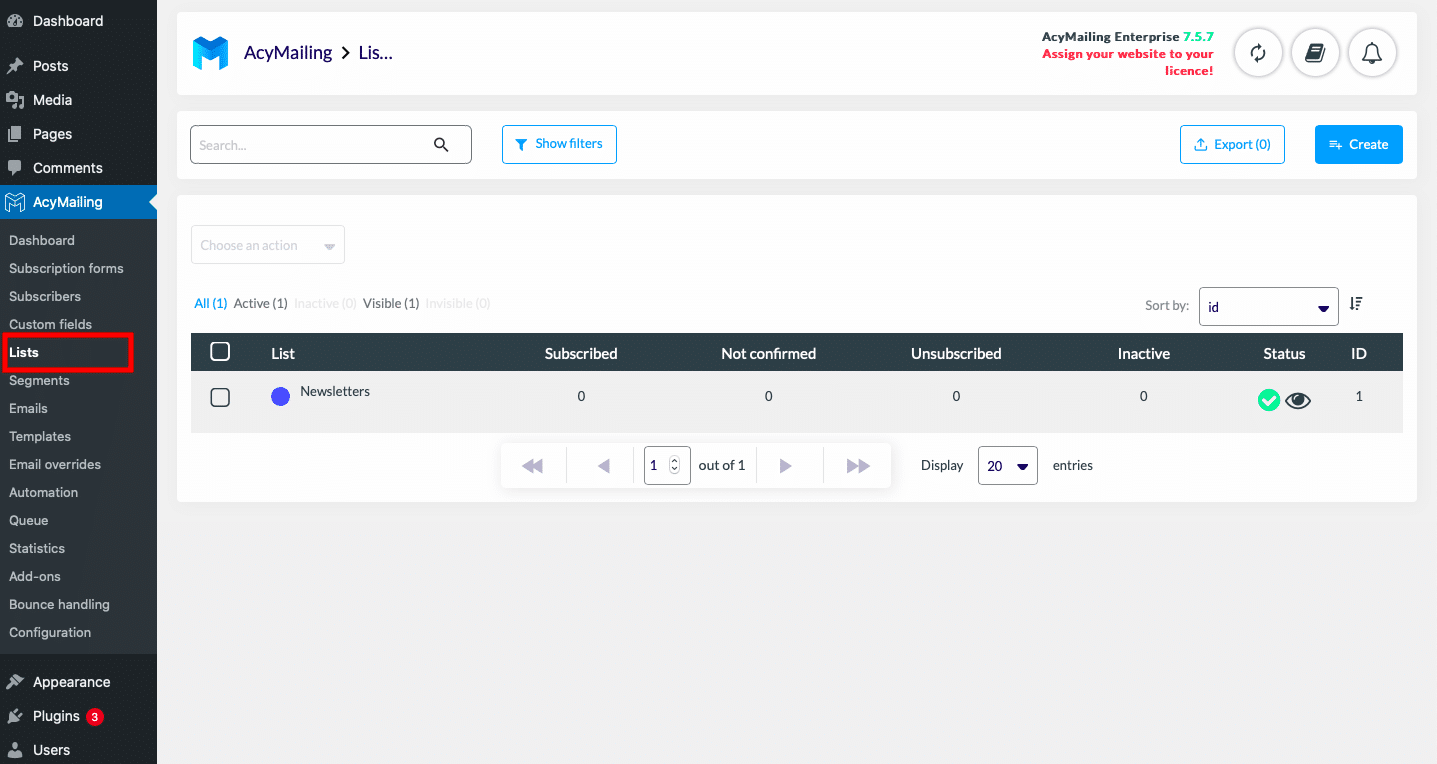The width and height of the screenshot is (1437, 764).
Task: Open Custom fields submenu
Action: [50, 324]
